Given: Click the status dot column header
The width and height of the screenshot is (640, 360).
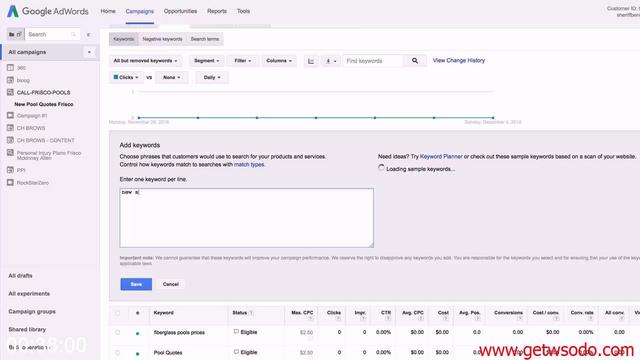Looking at the screenshot, I should [x=138, y=313].
